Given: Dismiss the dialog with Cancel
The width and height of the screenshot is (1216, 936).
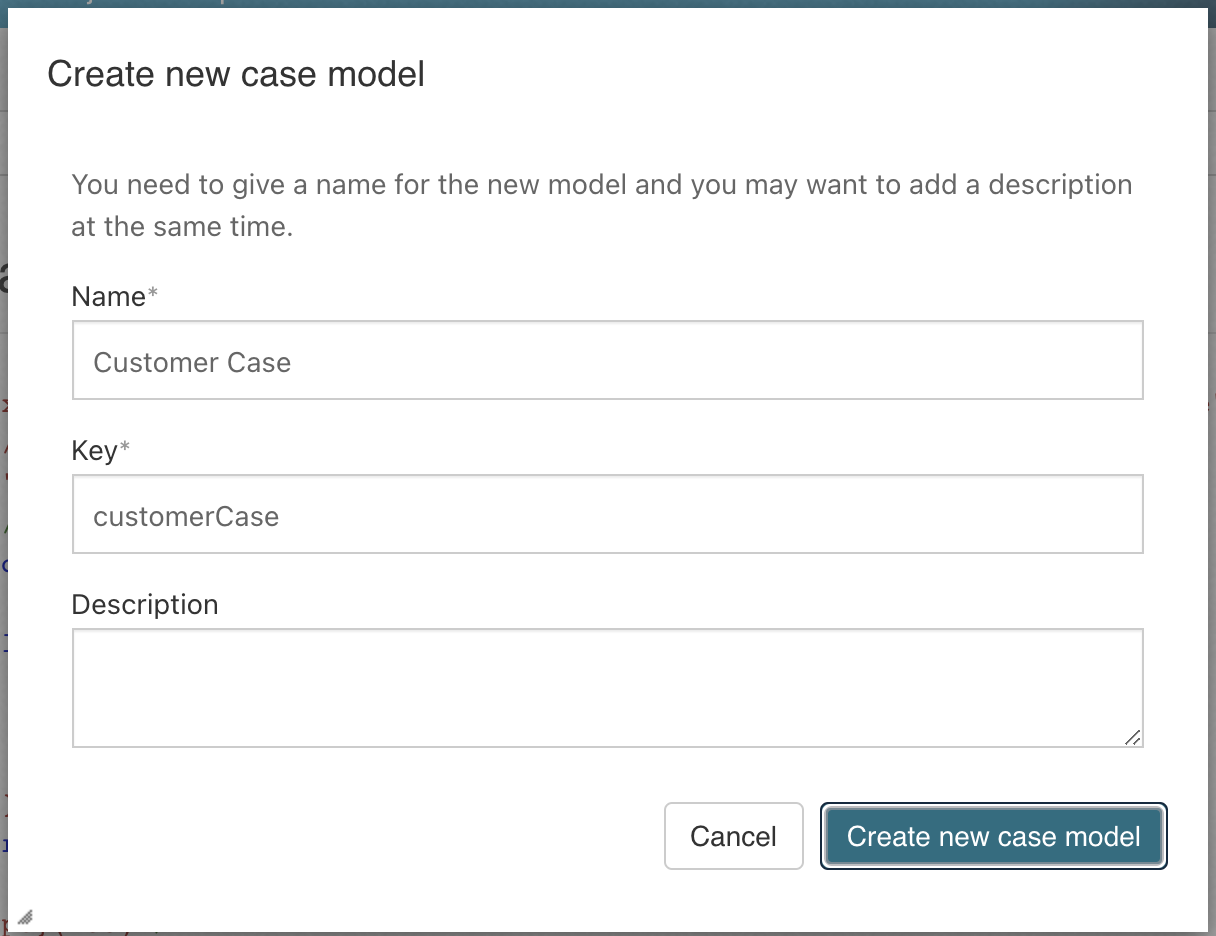Looking at the screenshot, I should click(x=733, y=836).
